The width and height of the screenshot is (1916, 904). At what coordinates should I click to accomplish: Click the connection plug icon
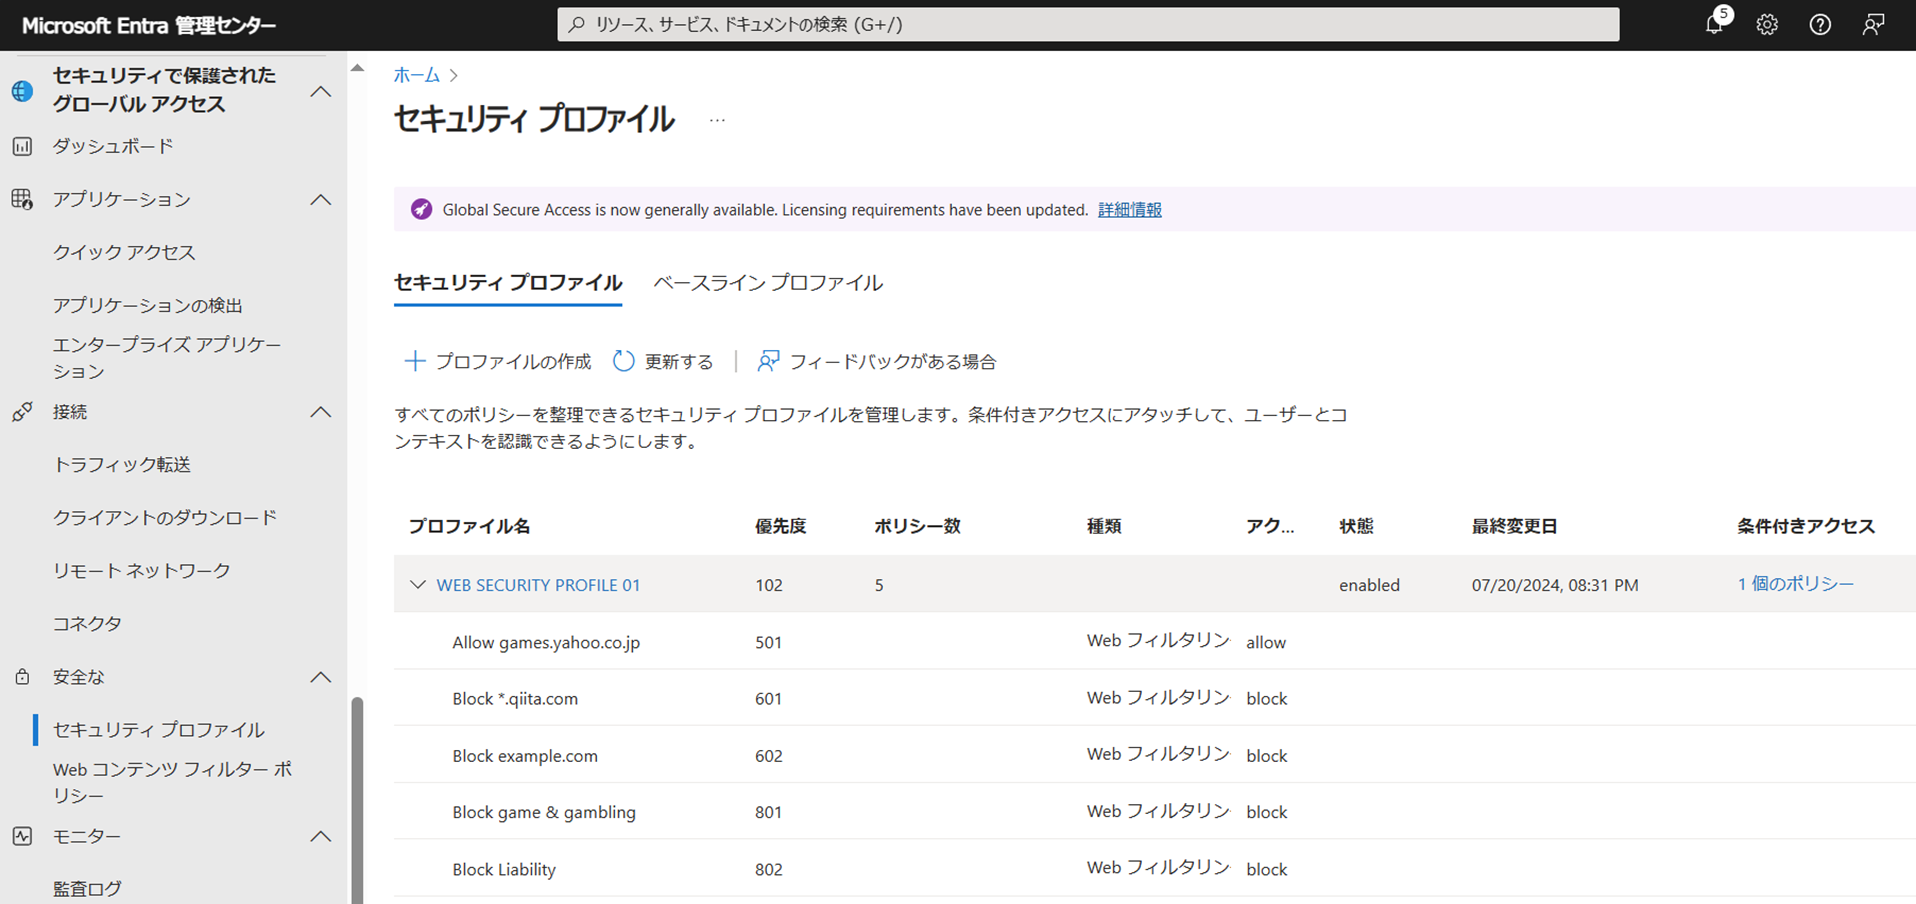click(x=22, y=412)
